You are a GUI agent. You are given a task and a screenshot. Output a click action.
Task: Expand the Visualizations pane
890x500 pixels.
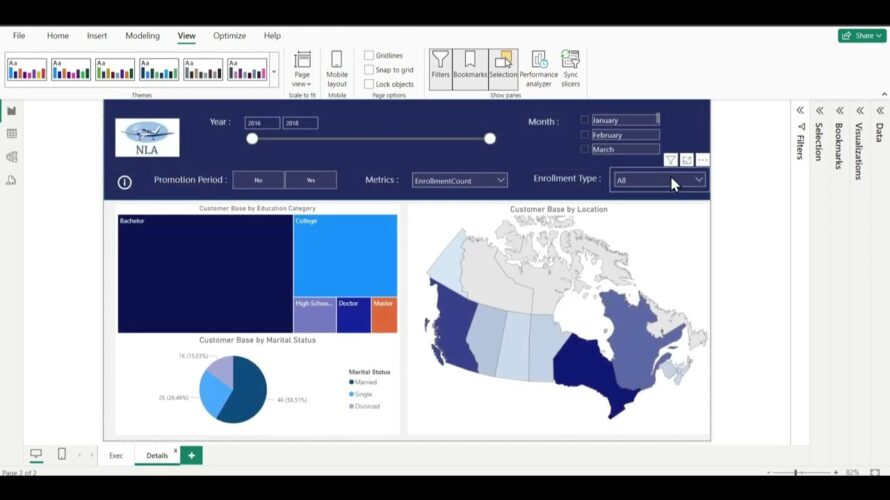tap(860, 110)
